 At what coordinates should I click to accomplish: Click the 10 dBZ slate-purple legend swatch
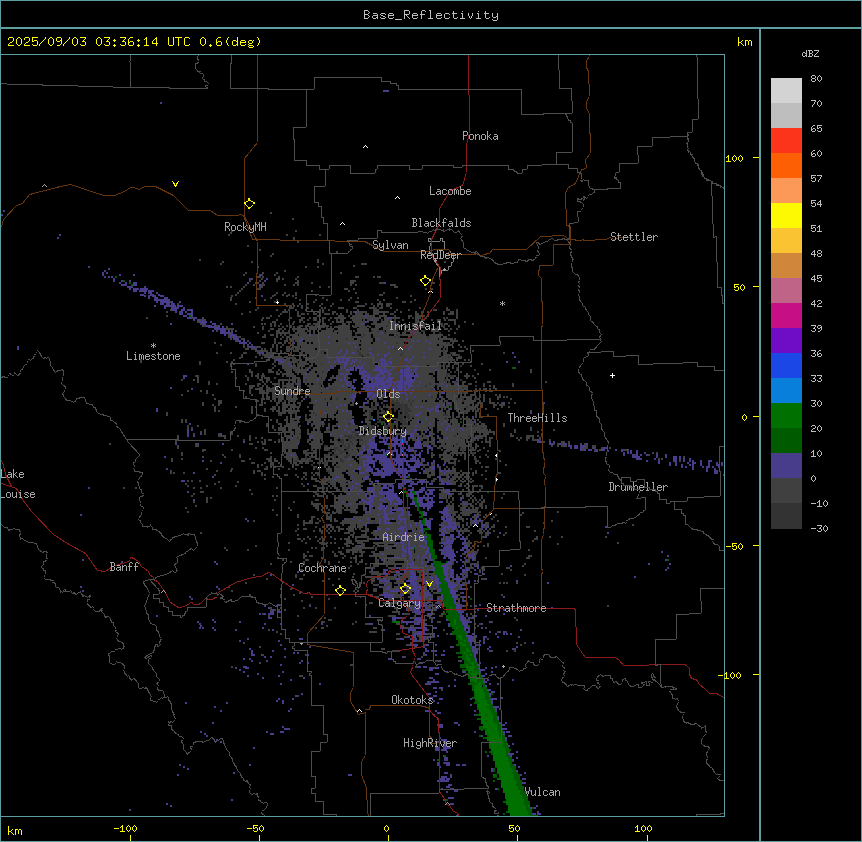click(x=786, y=466)
